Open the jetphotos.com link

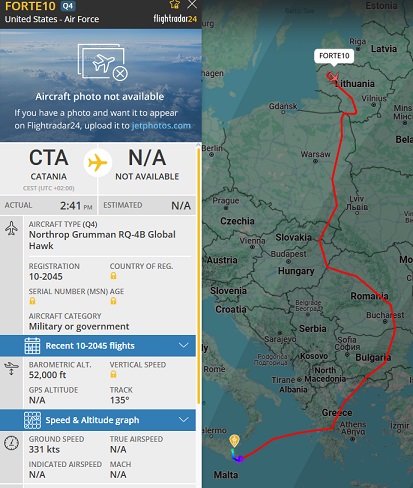coord(161,126)
